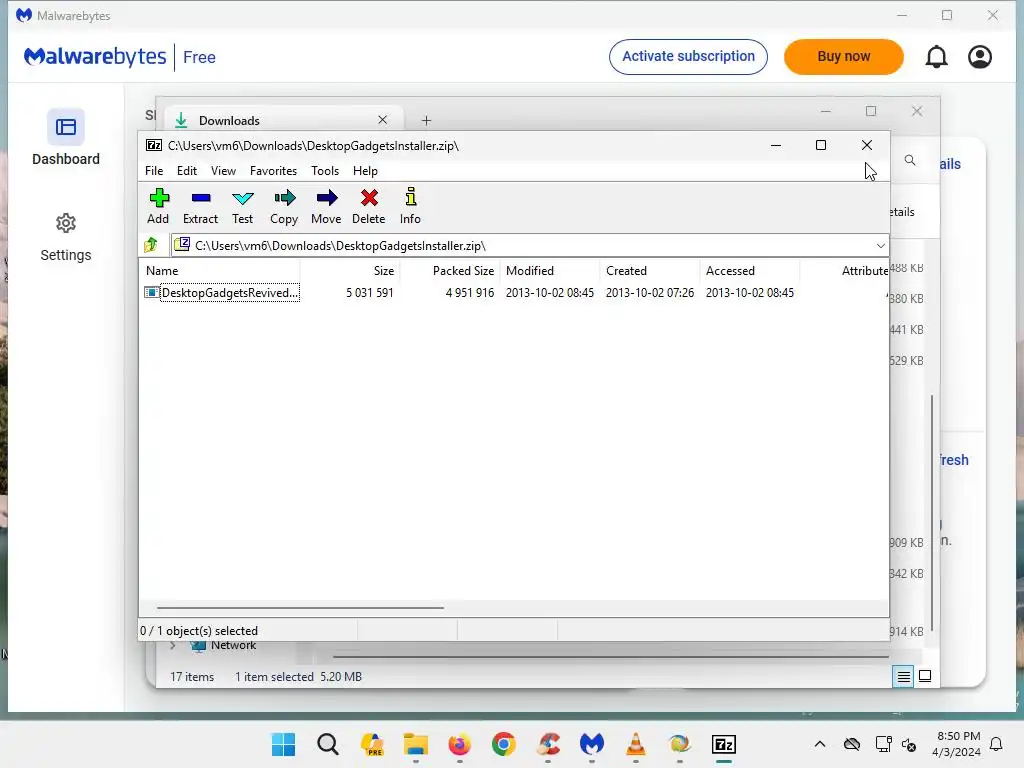
Task: Open the Tools menu
Action: coord(325,170)
